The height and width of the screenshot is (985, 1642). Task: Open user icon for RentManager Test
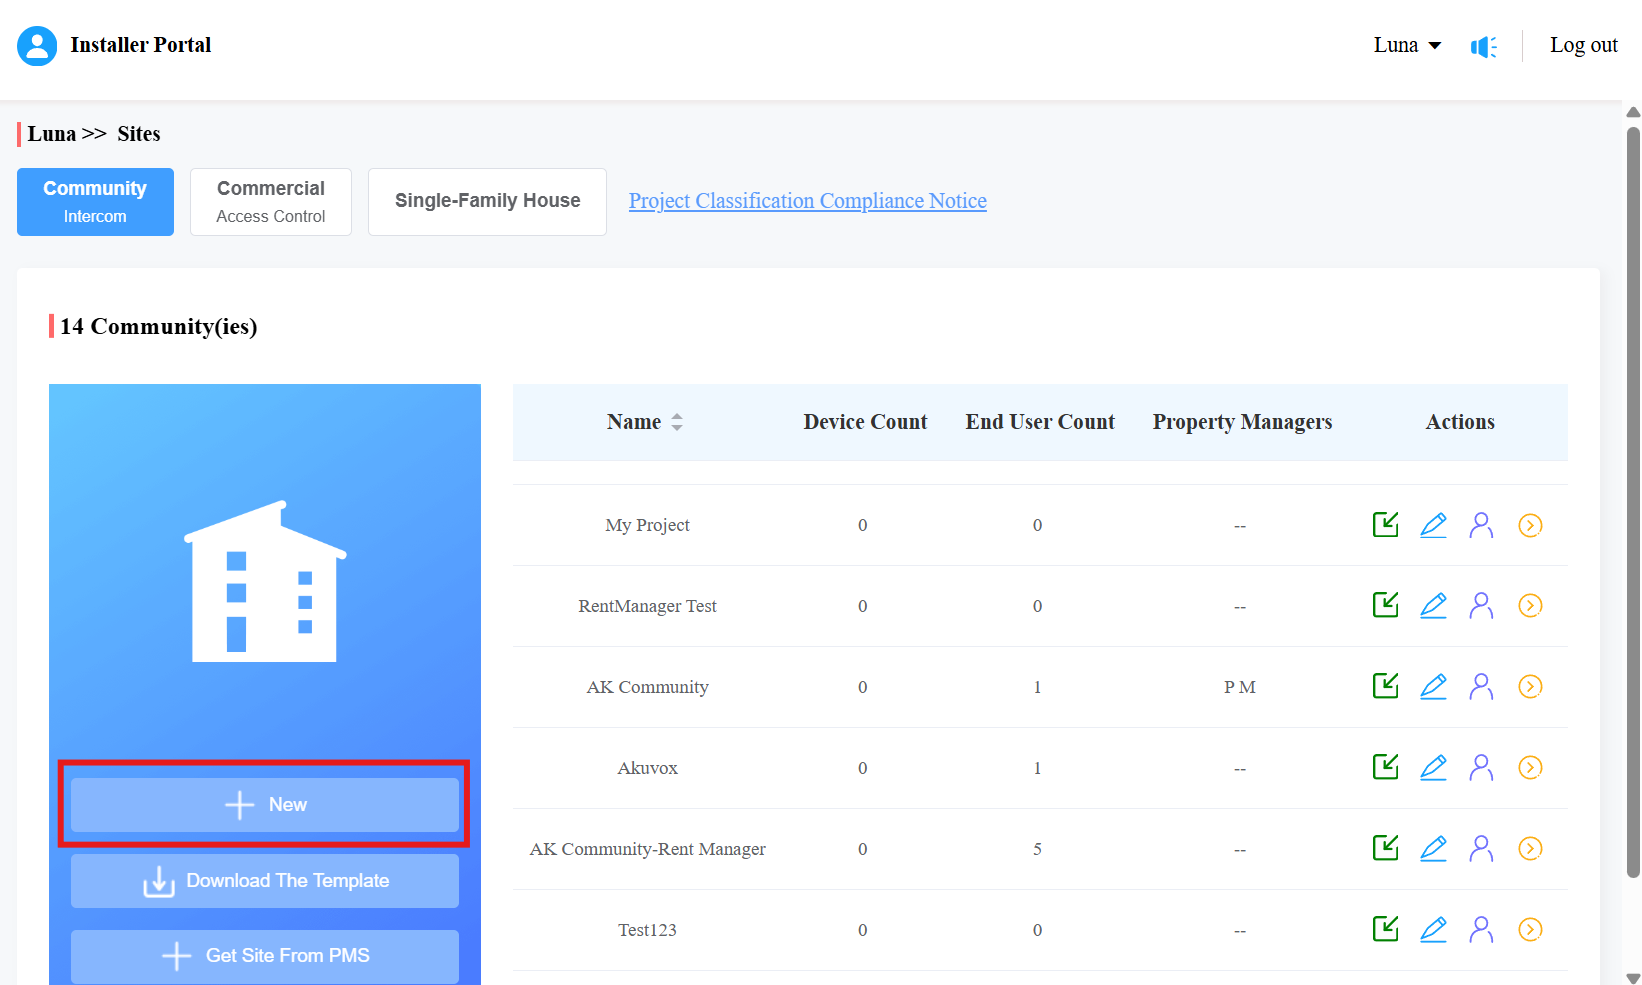pos(1481,606)
